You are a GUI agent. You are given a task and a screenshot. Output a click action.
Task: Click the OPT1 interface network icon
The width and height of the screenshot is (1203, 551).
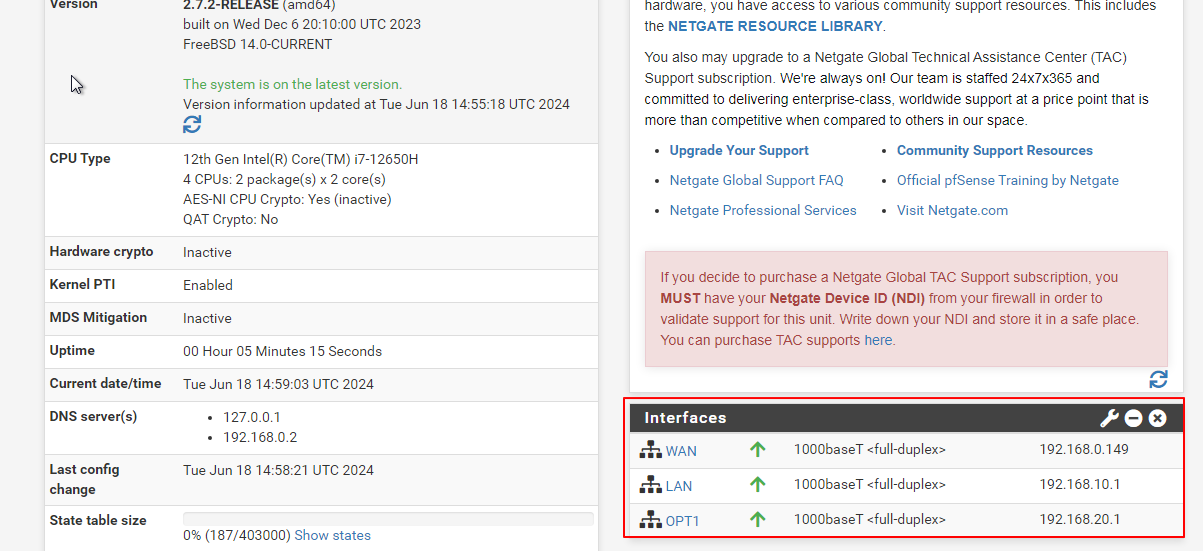tap(651, 520)
